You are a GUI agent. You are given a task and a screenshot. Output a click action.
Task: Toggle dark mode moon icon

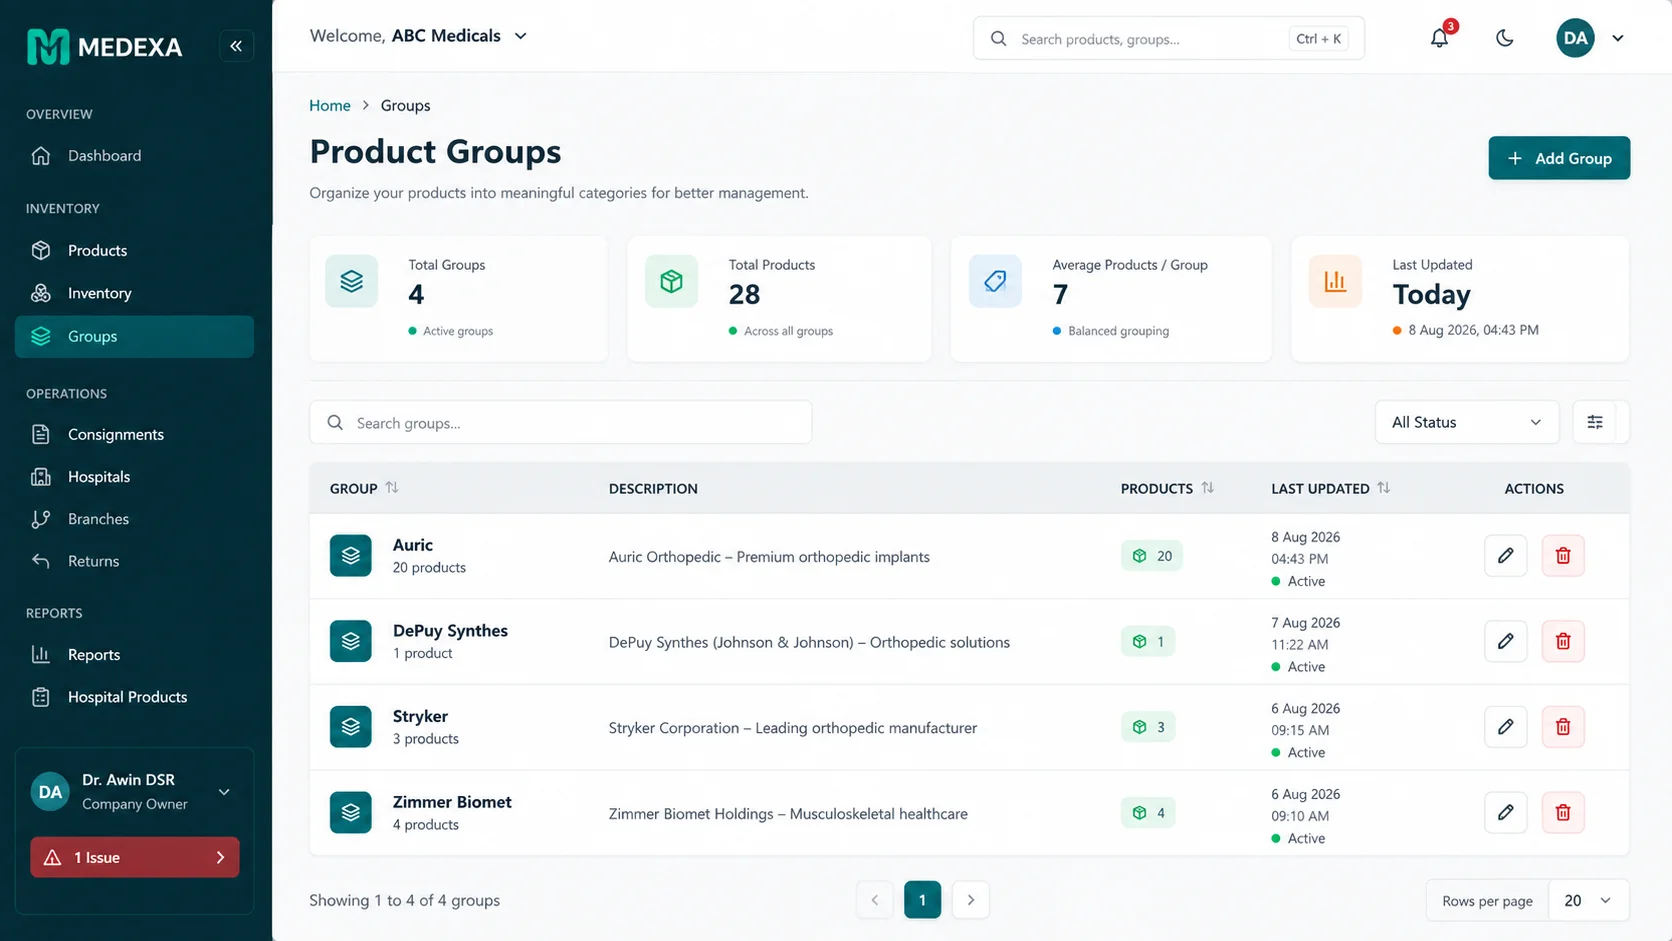tap(1504, 38)
